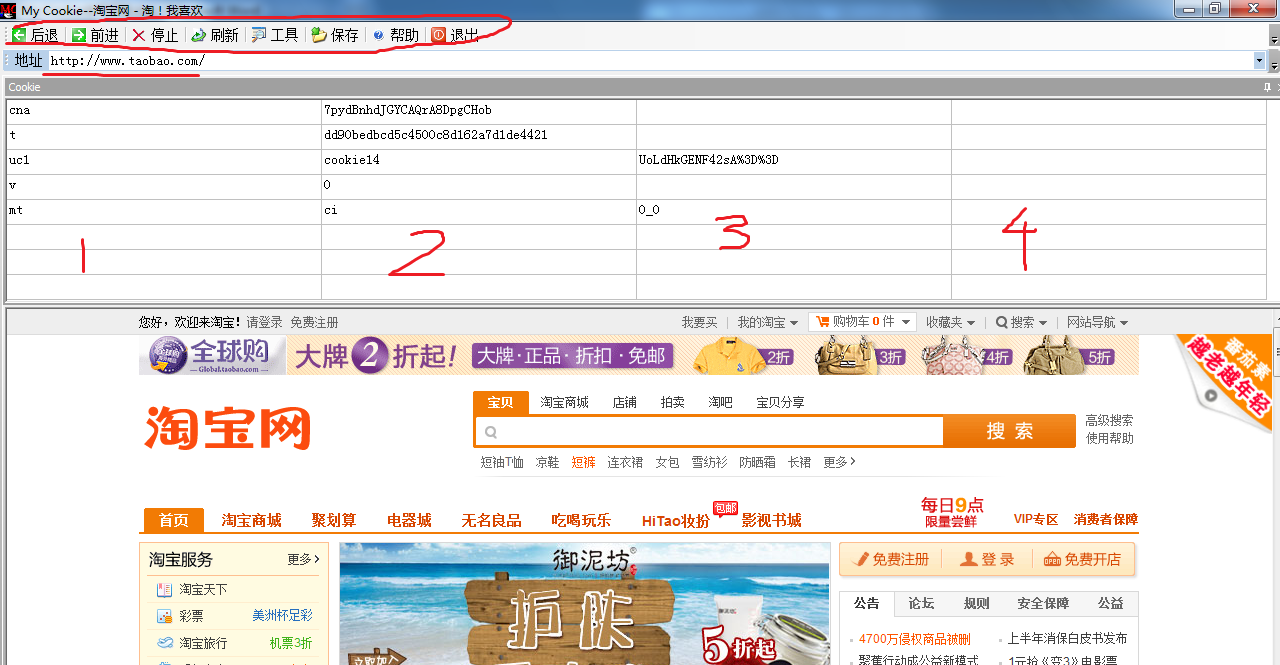Image resolution: width=1280 pixels, height=665 pixels.
Task: Select the 宝贝分享 search tab
Action: pyautogui.click(x=780, y=402)
